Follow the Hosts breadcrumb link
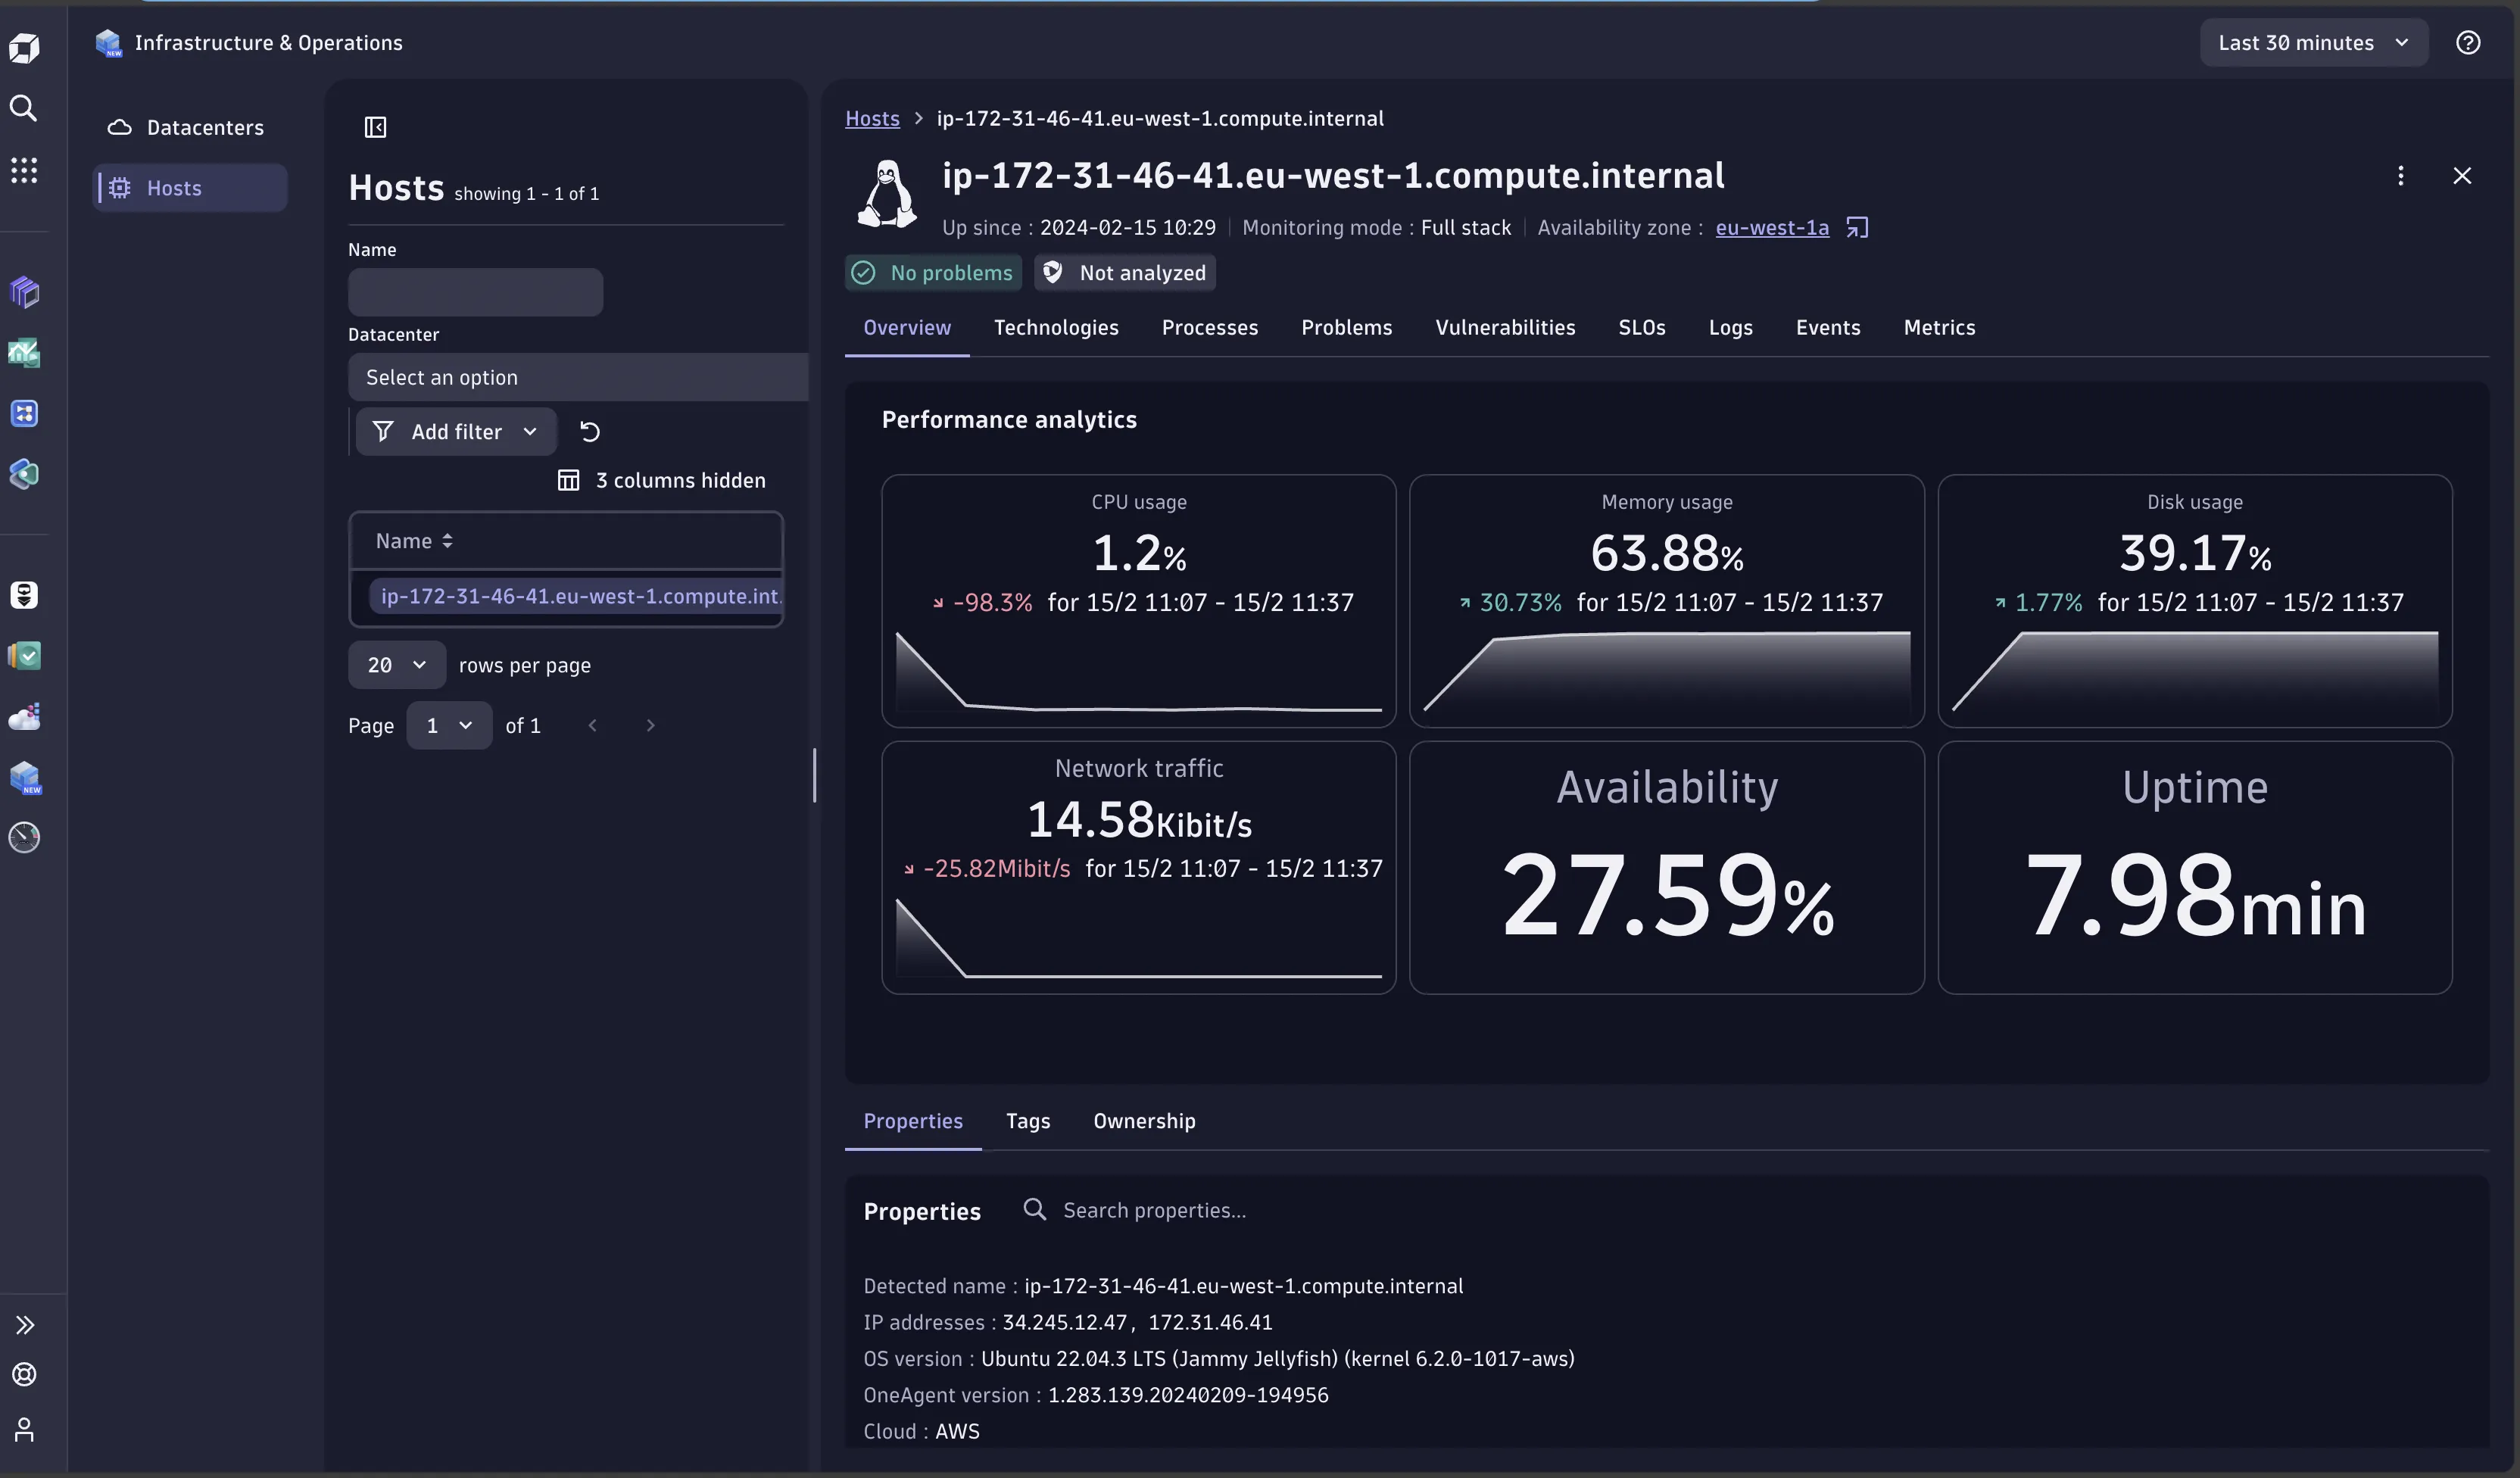Screen dimensions: 2520x1478 pyautogui.click(x=872, y=118)
